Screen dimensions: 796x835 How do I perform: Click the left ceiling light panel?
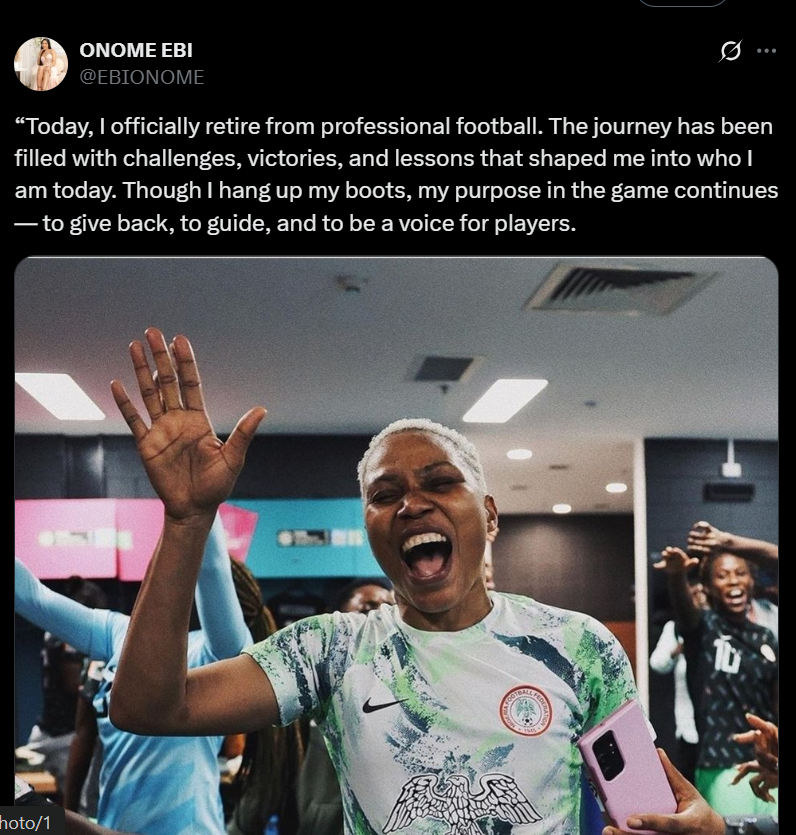(59, 395)
